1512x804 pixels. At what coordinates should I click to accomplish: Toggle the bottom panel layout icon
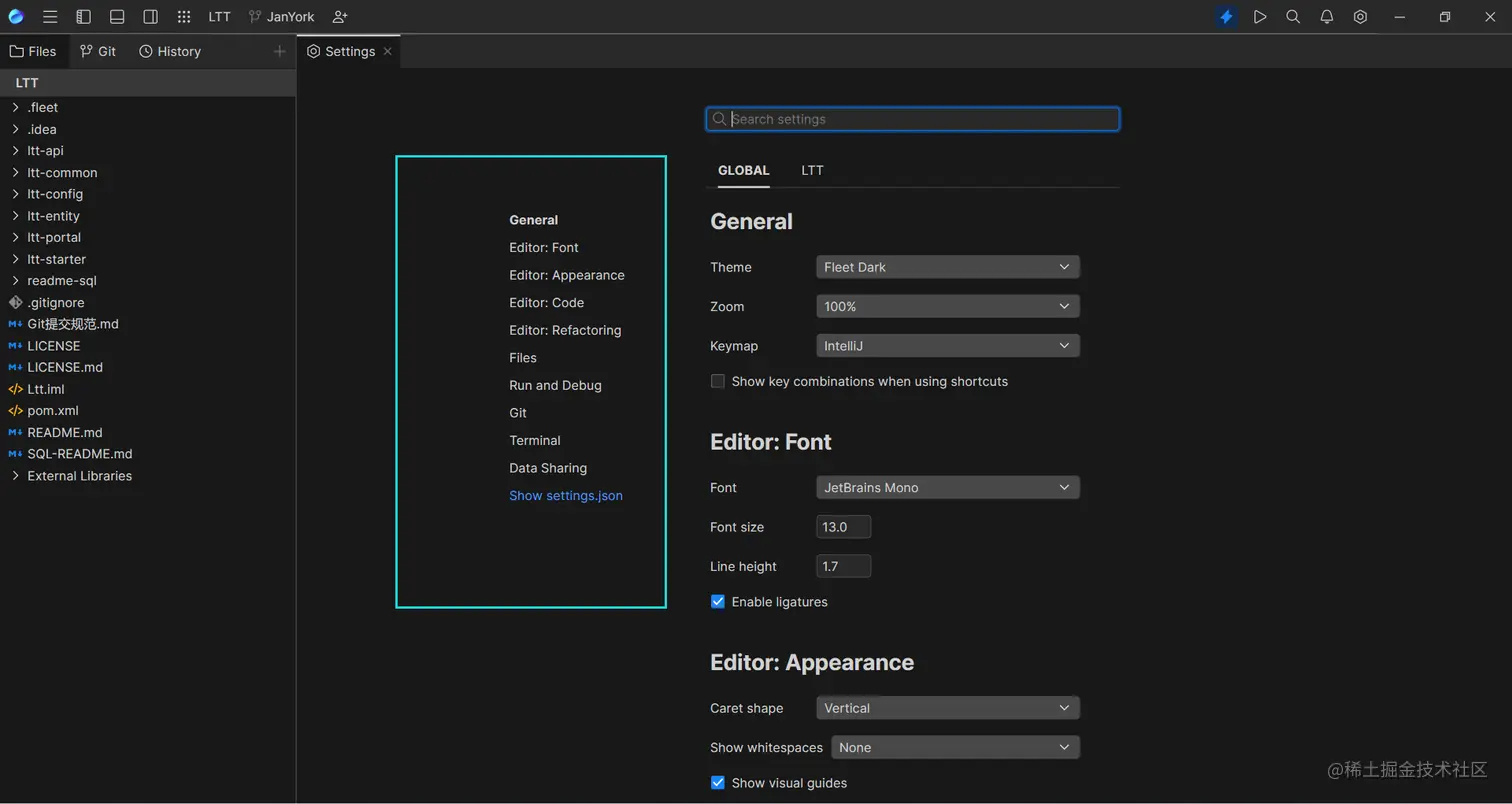tap(117, 17)
